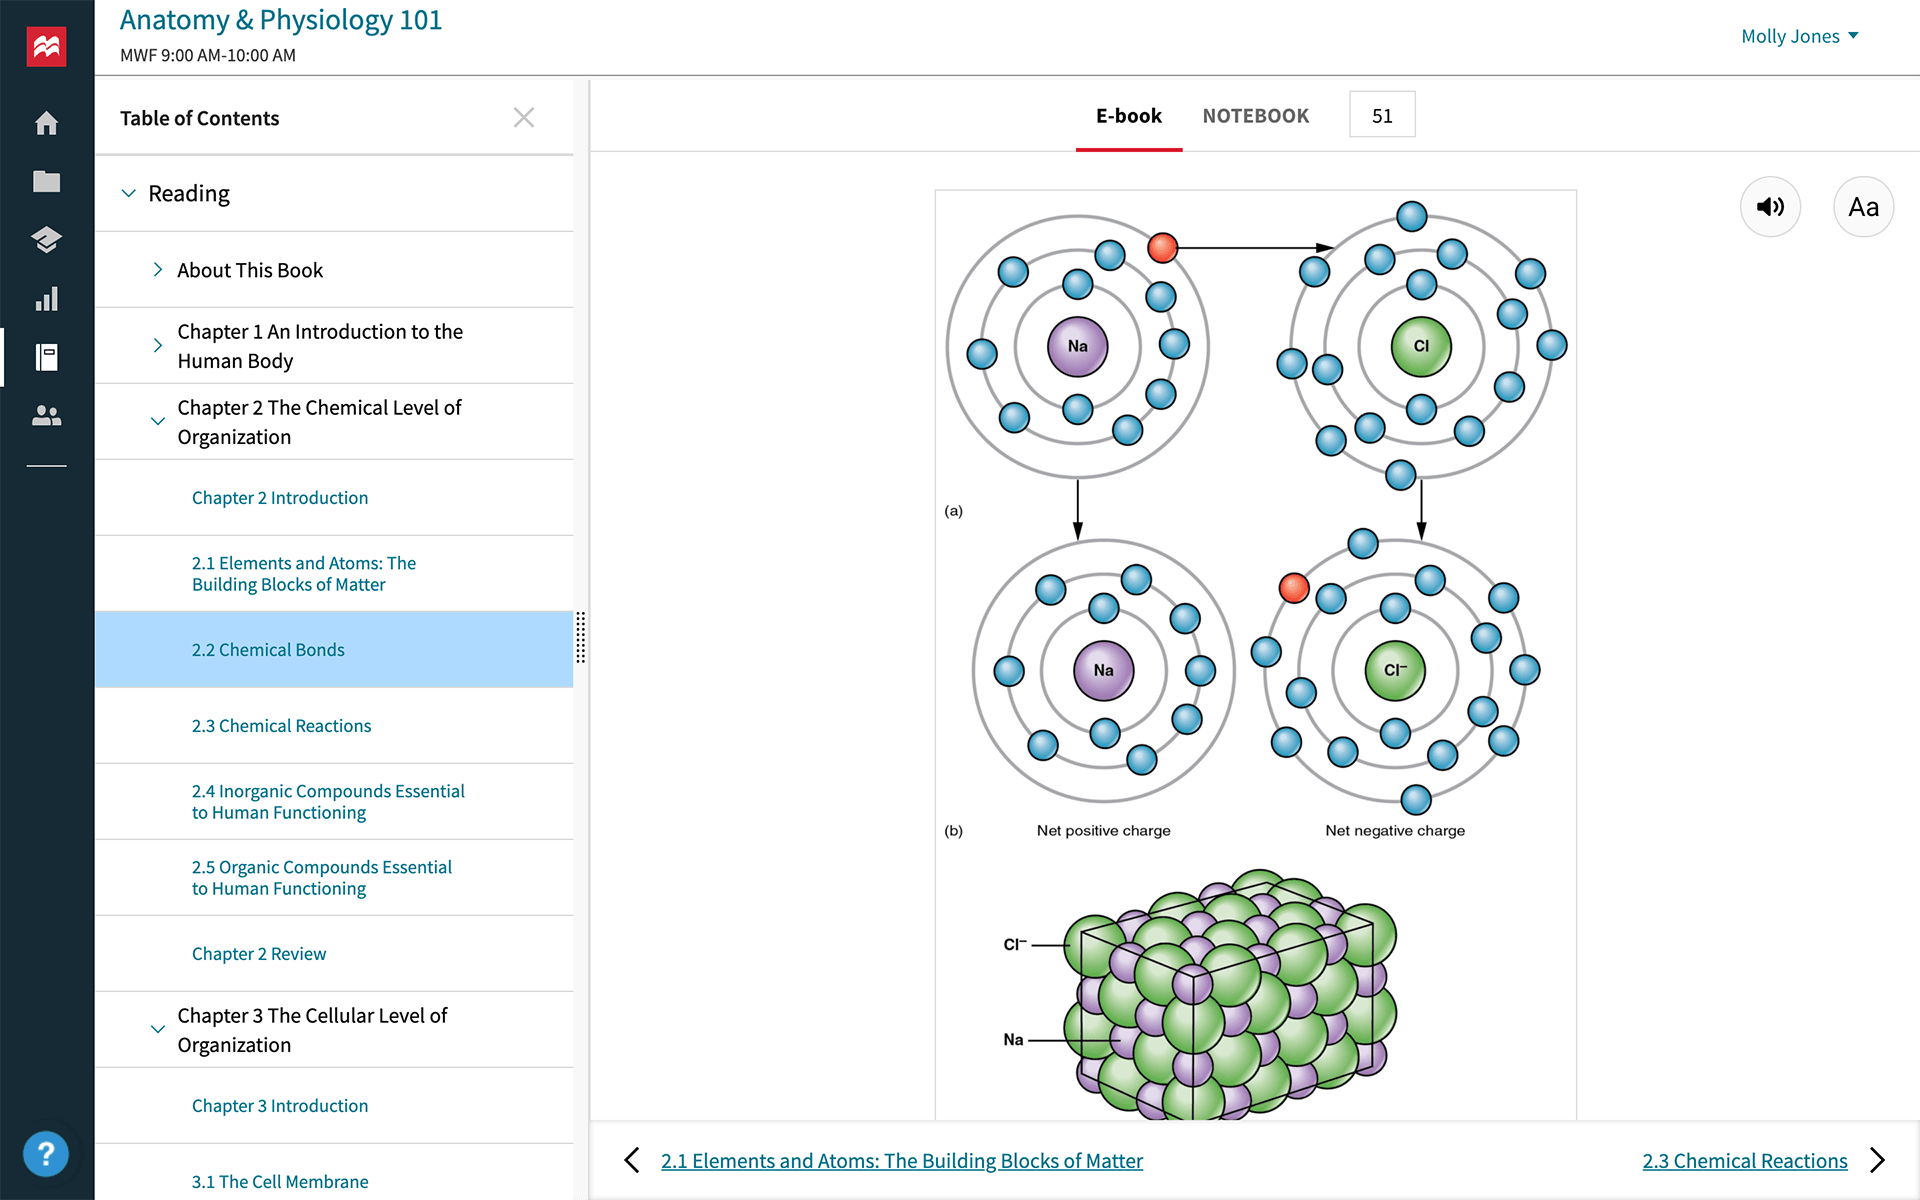Click the home dashboard icon
The width and height of the screenshot is (1920, 1200).
(x=48, y=122)
